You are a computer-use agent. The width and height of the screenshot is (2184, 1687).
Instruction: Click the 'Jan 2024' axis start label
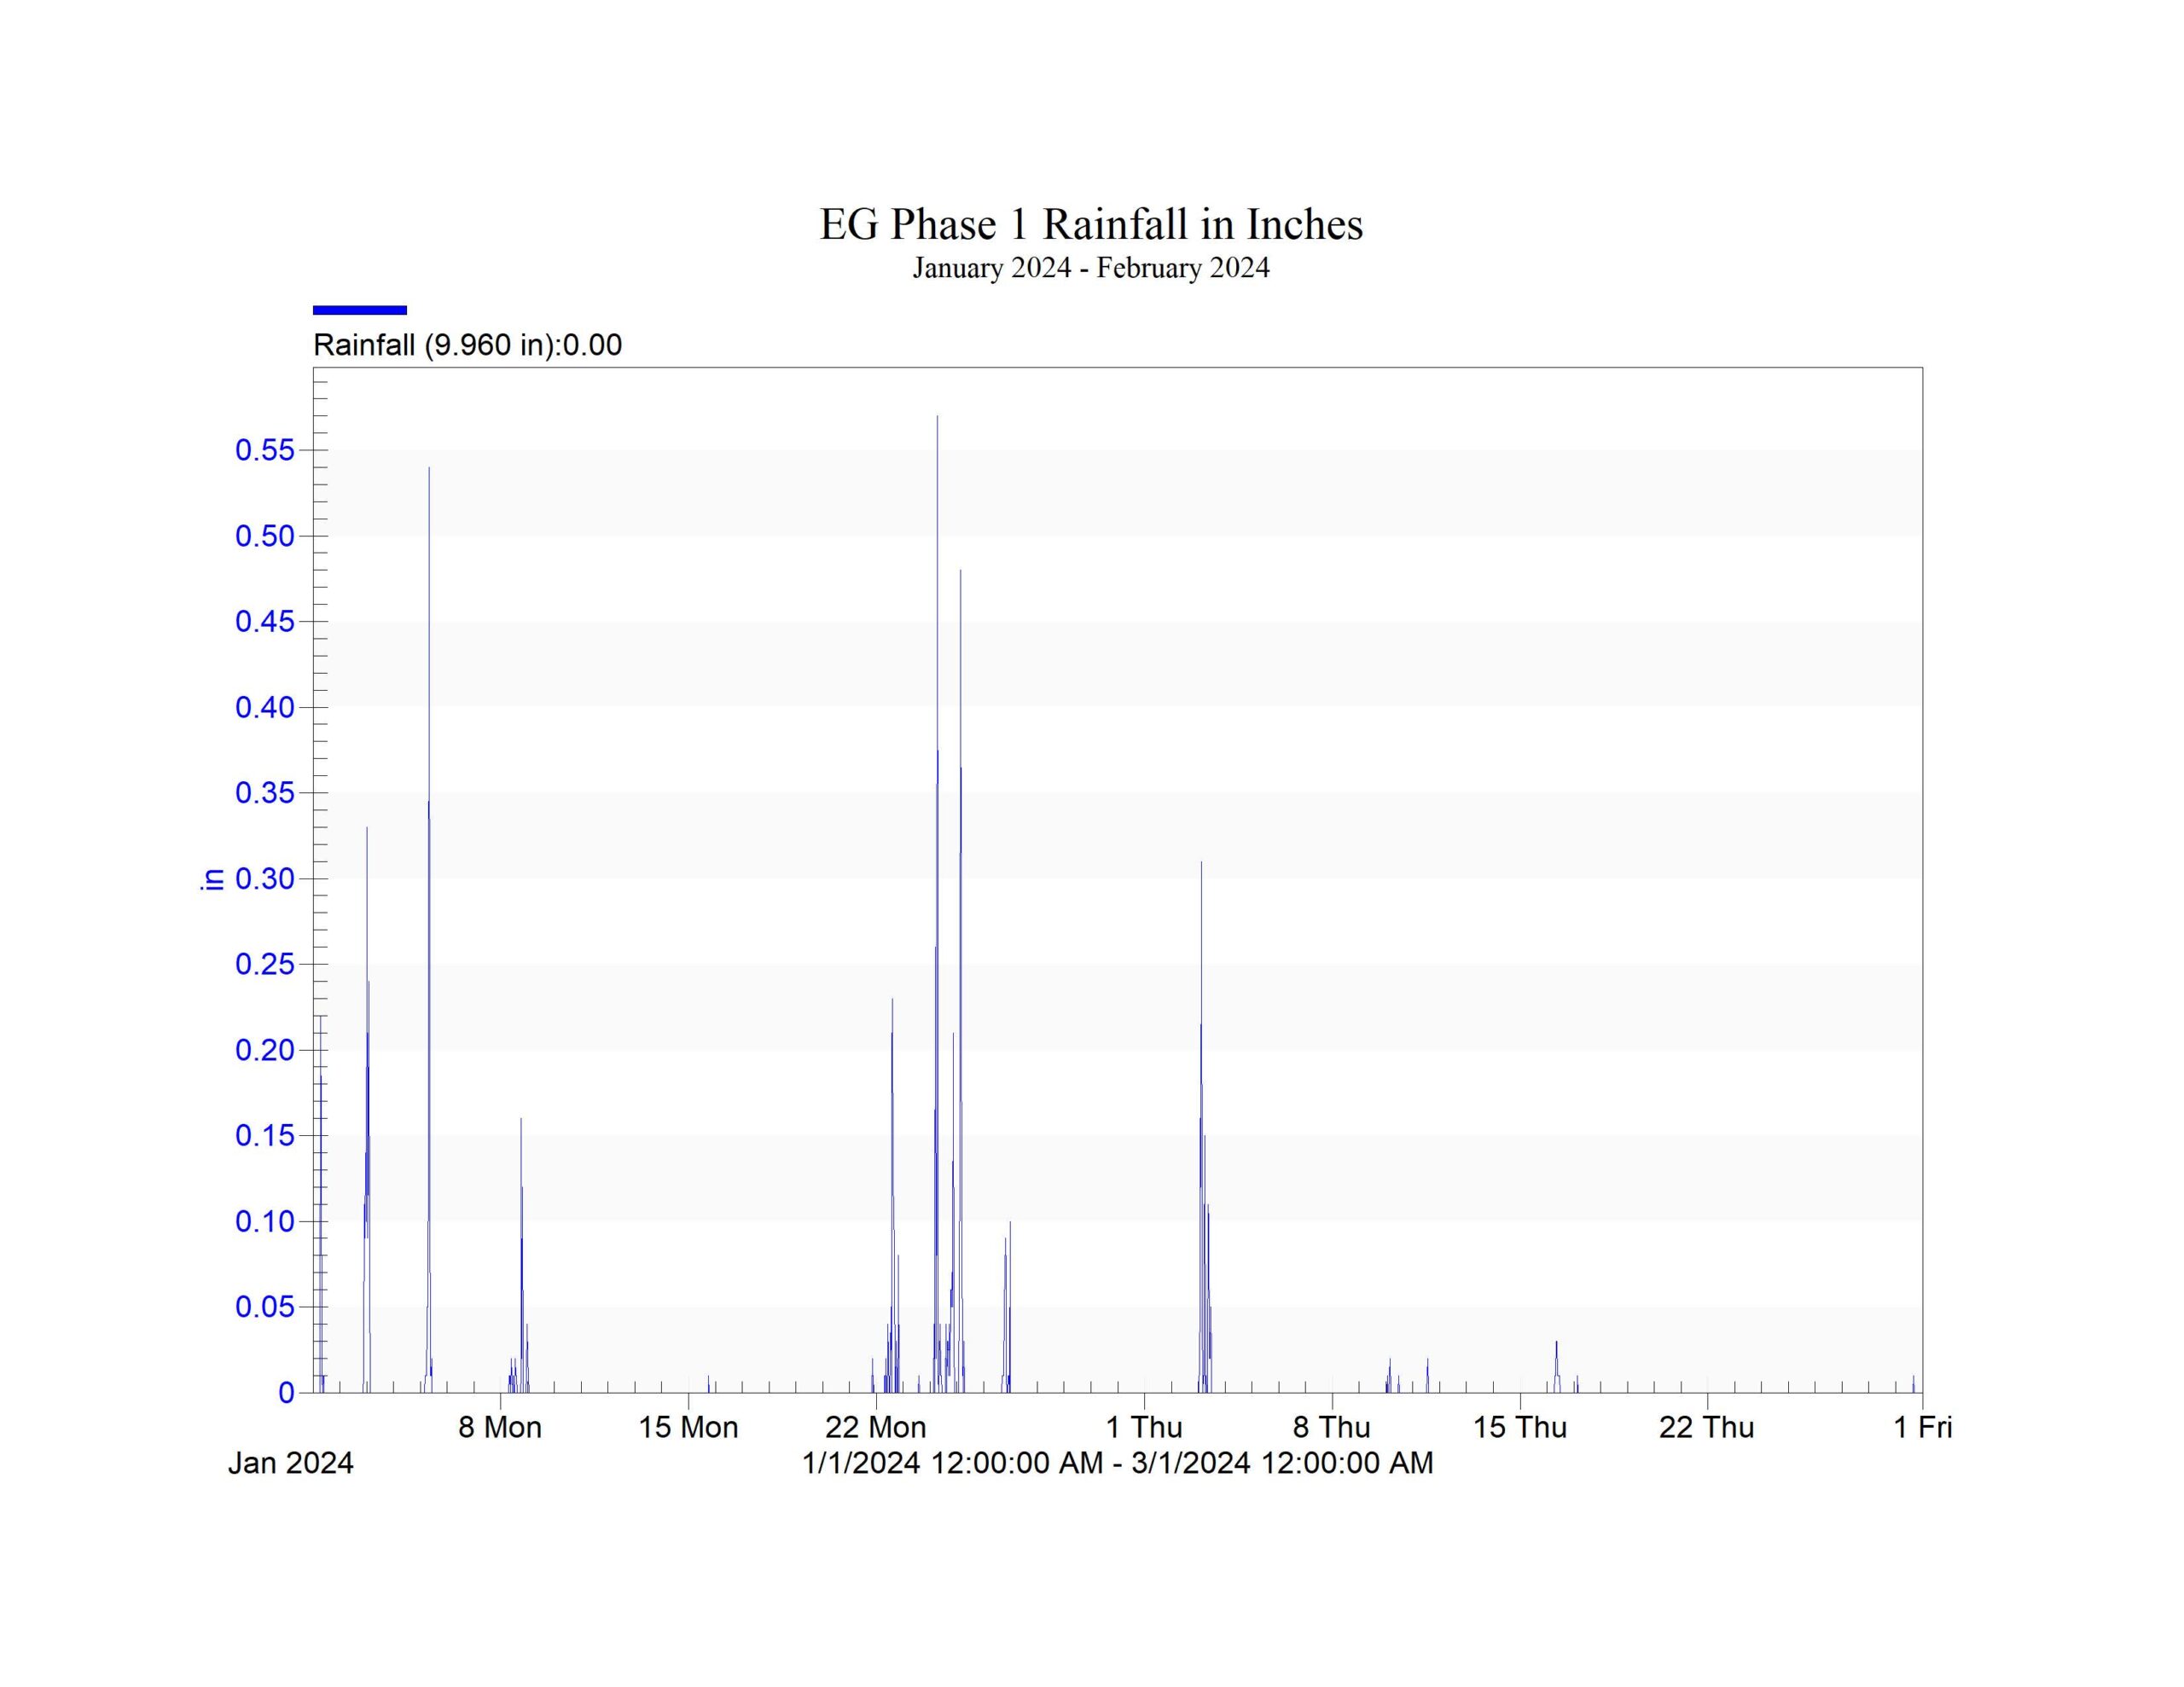(x=291, y=1463)
